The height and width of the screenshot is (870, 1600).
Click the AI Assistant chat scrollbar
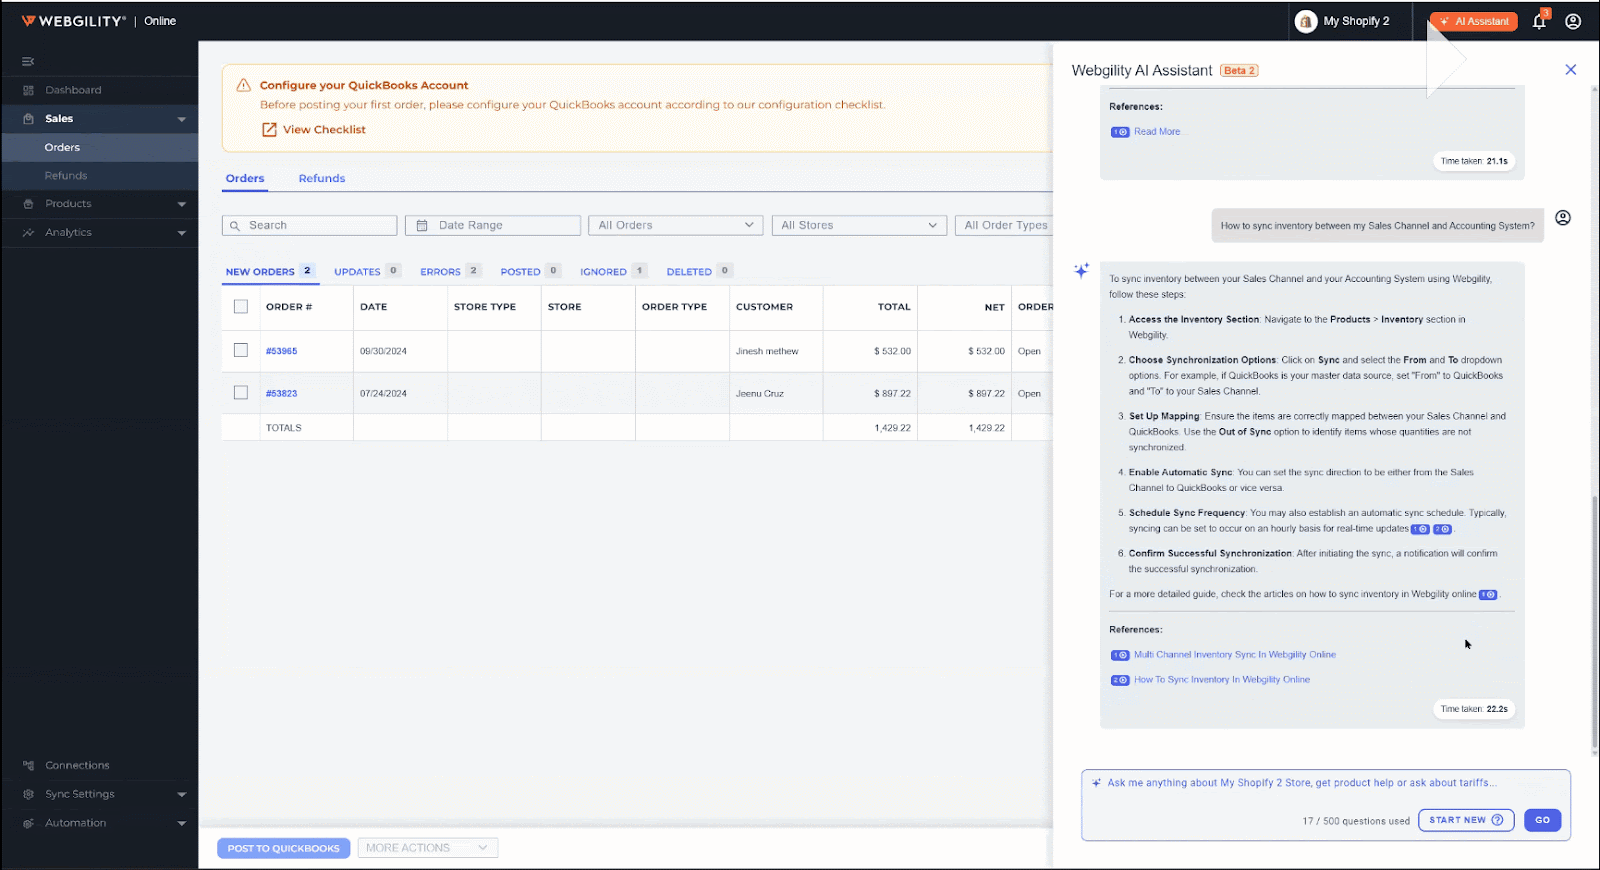pyautogui.click(x=1595, y=622)
